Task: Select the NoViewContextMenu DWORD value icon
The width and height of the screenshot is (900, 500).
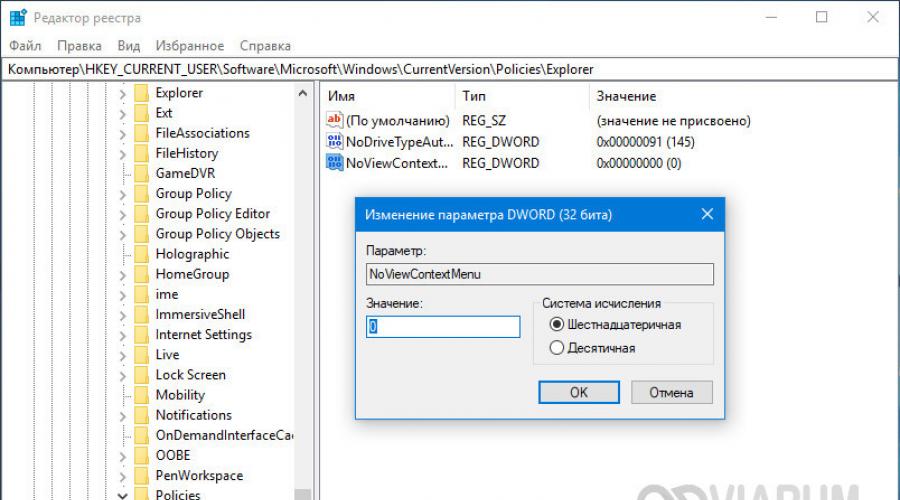Action: pos(335,163)
